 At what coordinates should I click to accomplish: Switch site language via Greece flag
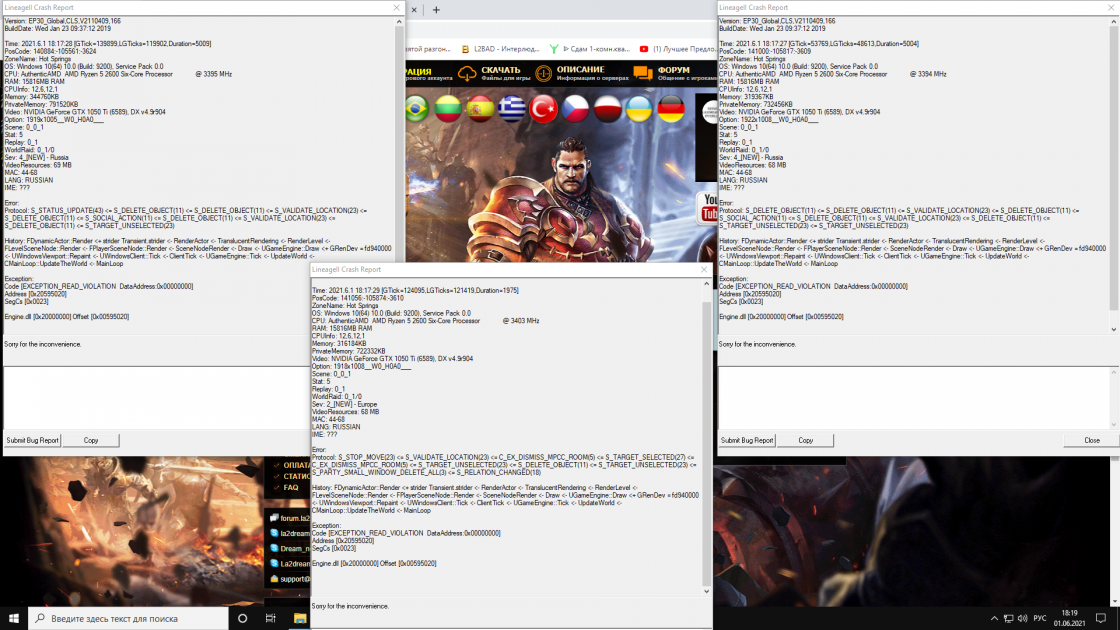[x=512, y=109]
